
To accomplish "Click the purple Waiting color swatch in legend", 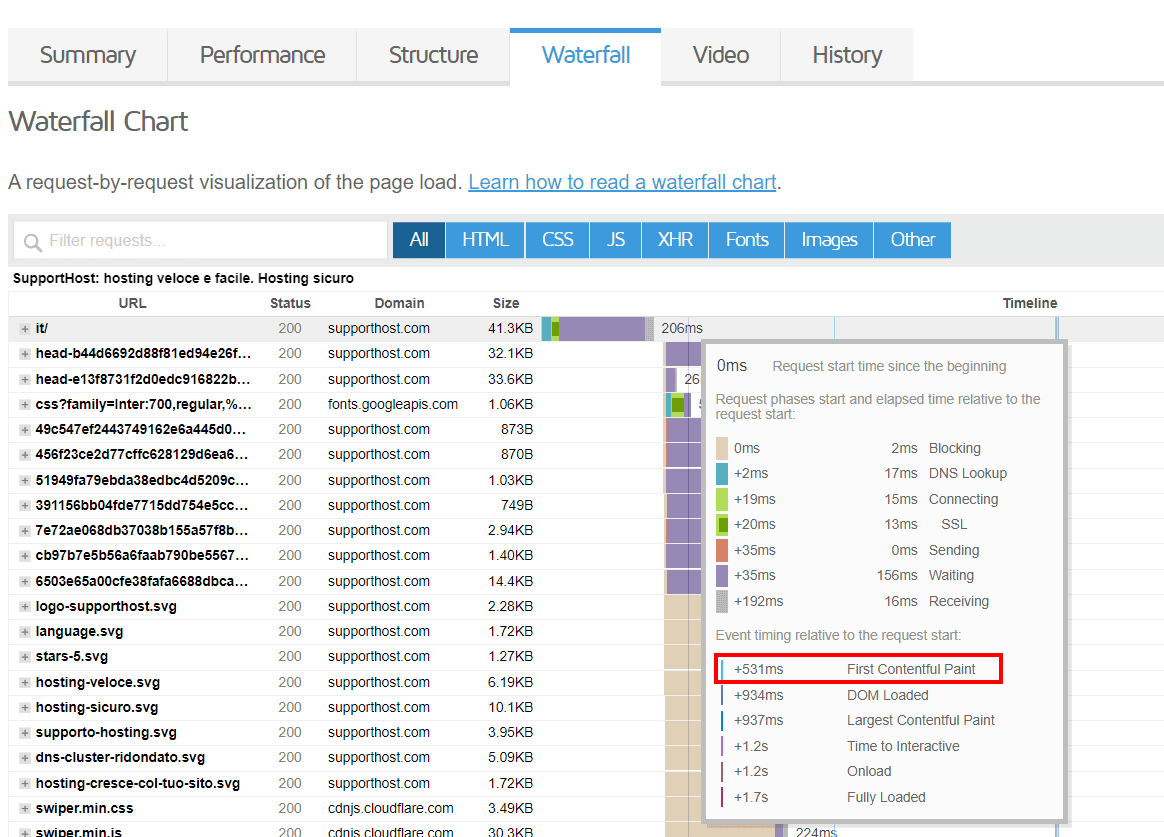I will point(722,576).
